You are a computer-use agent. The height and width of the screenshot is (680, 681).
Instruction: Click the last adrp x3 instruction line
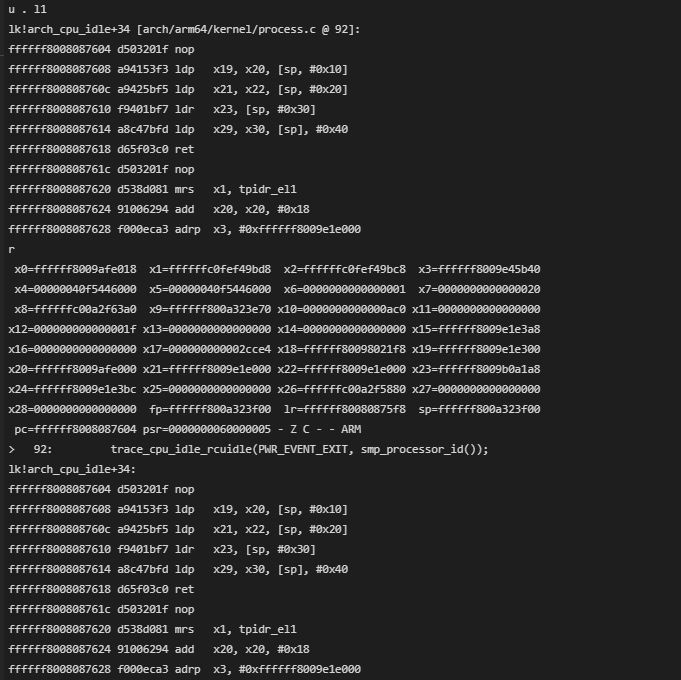[184, 669]
